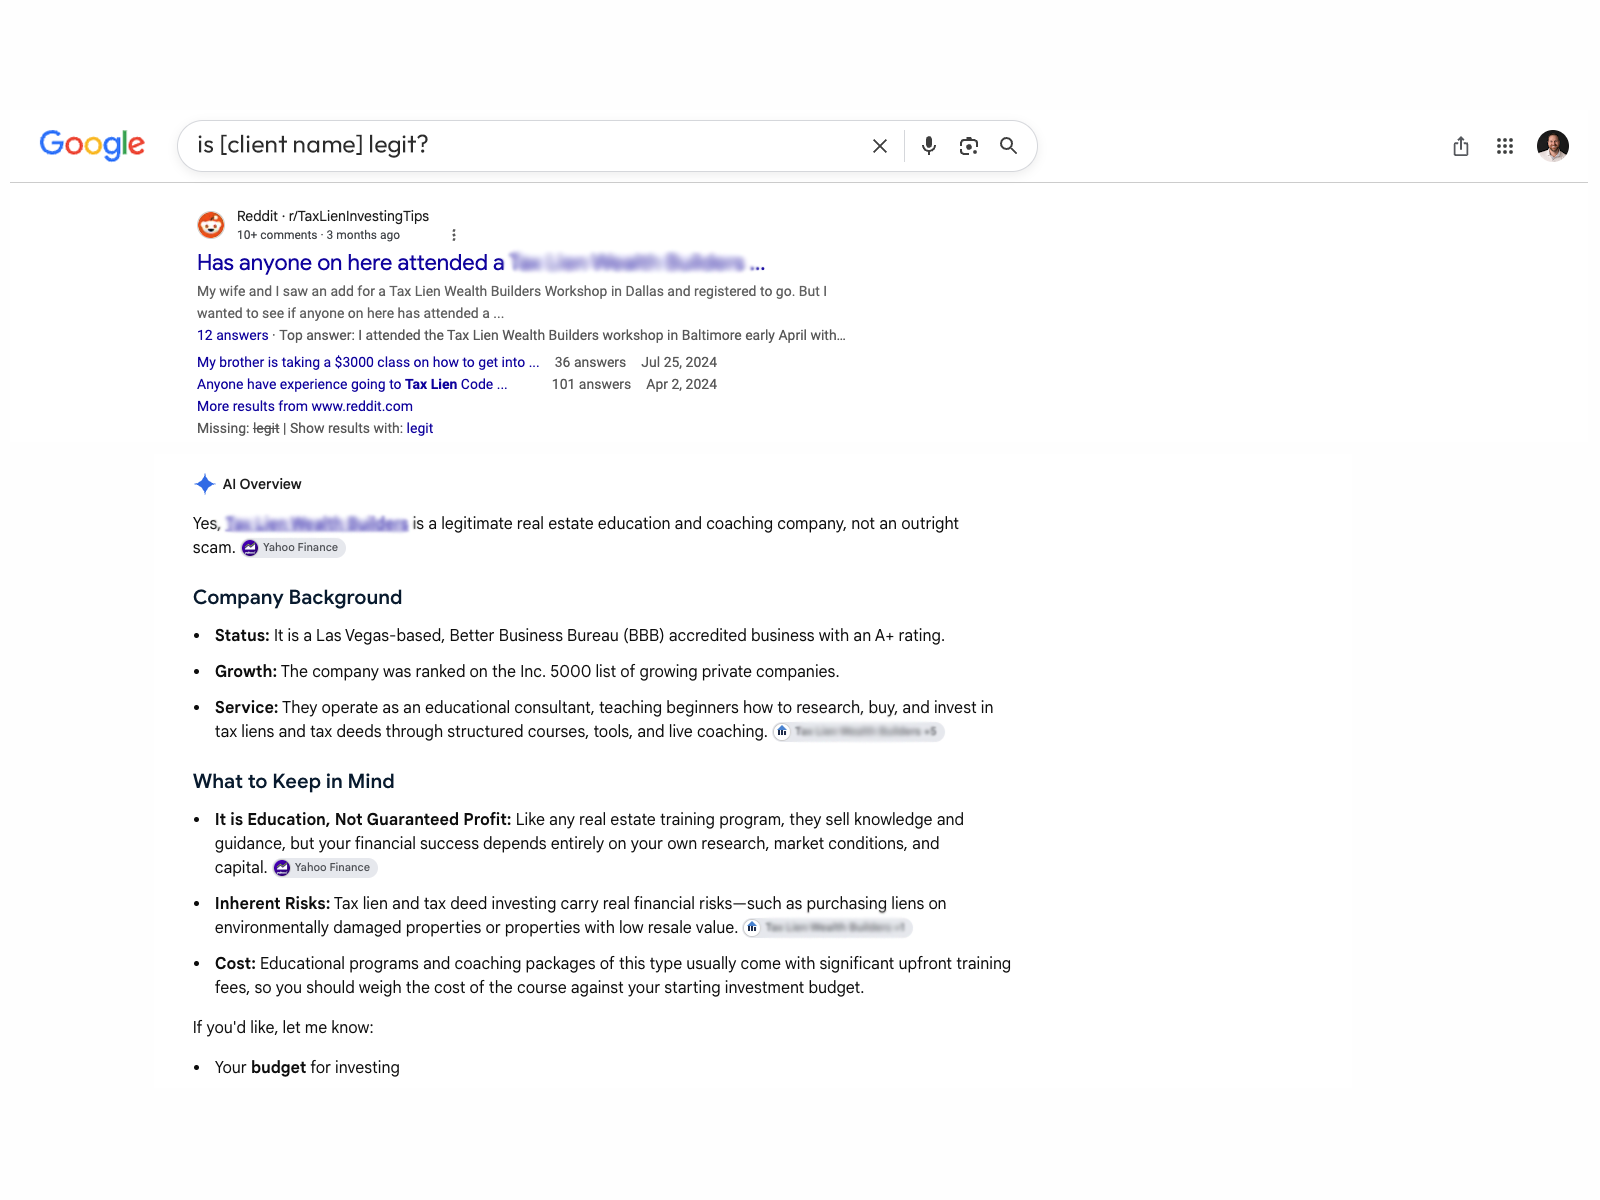Open 'Anyone have experience going to Tax Lien Code' link
1600x1200 pixels.
(352, 384)
